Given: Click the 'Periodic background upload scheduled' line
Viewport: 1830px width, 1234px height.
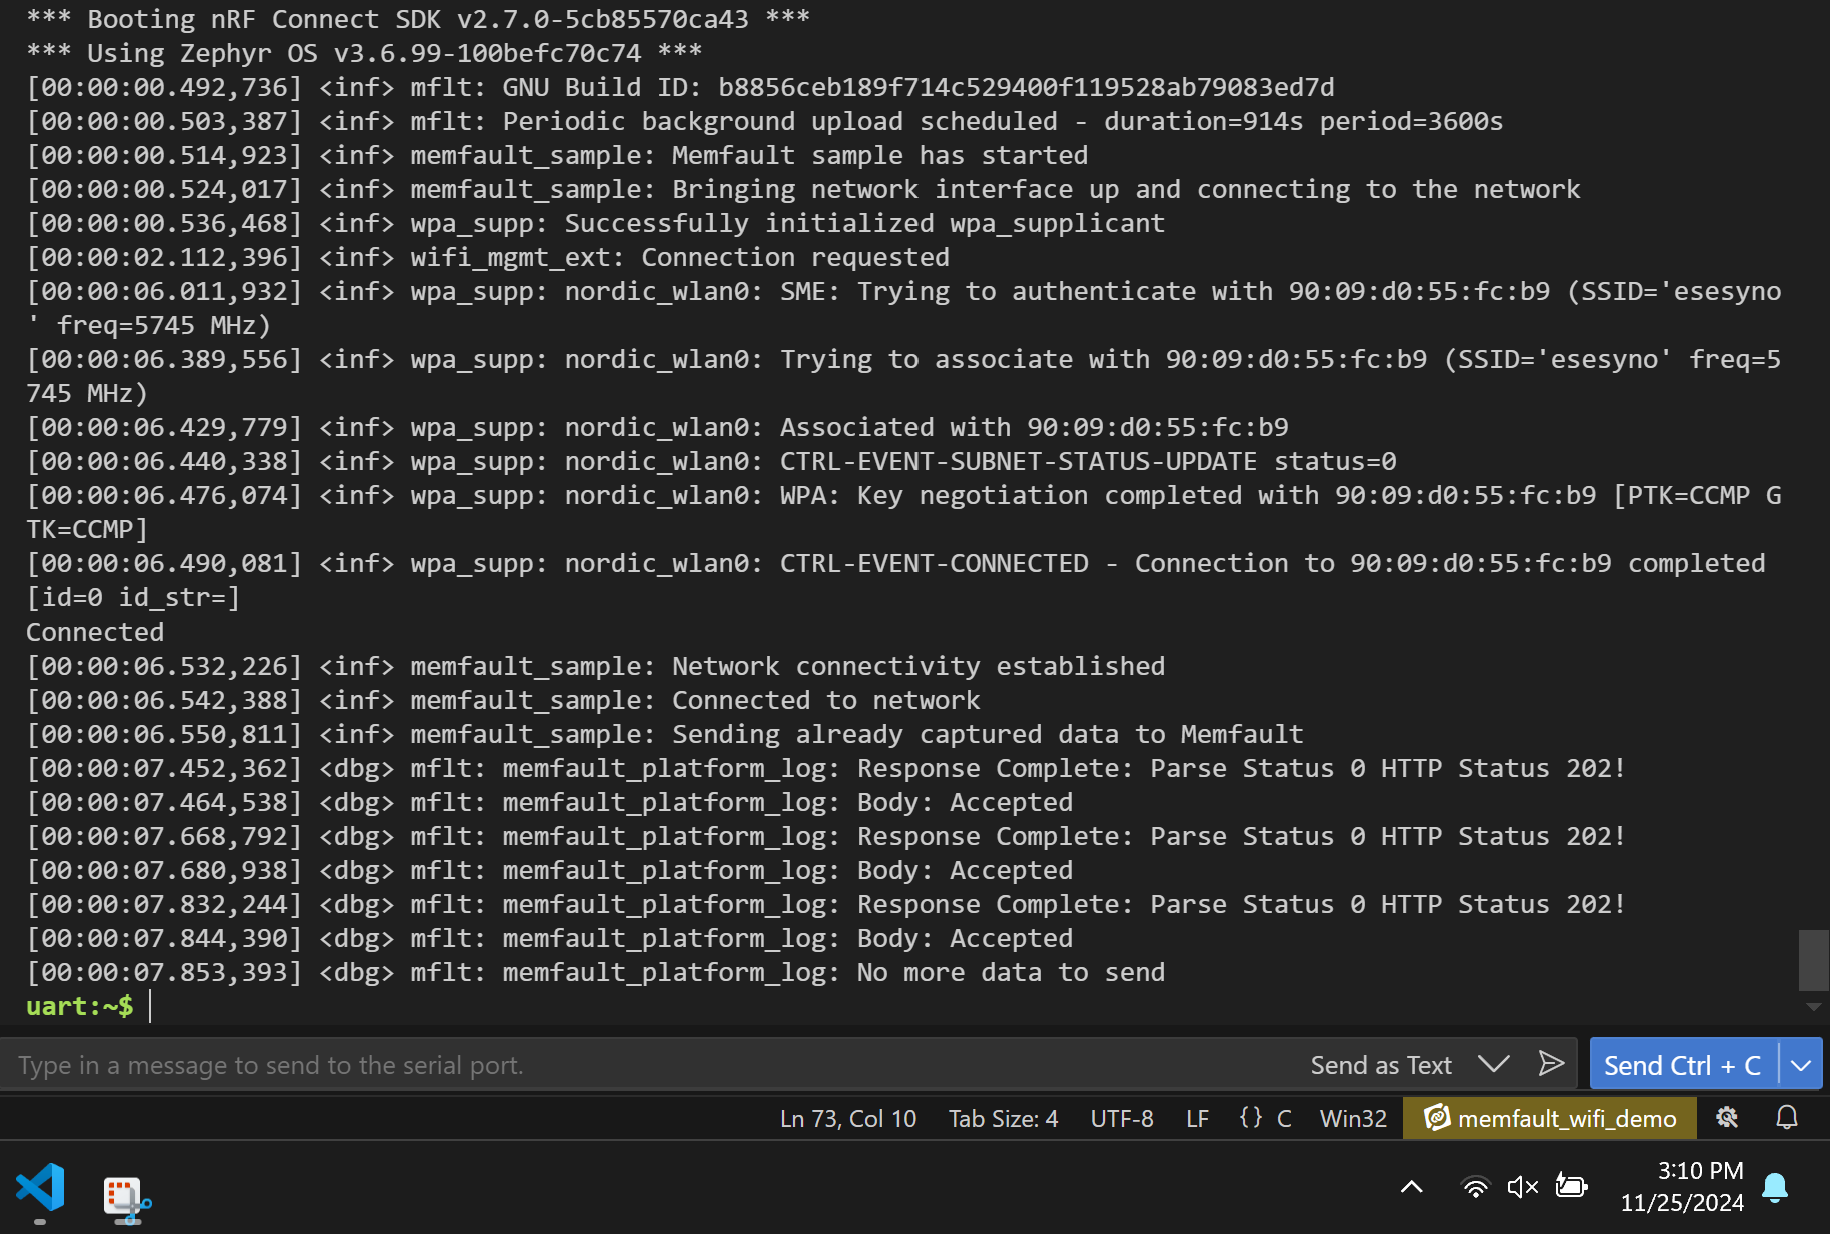Looking at the screenshot, I should (765, 121).
